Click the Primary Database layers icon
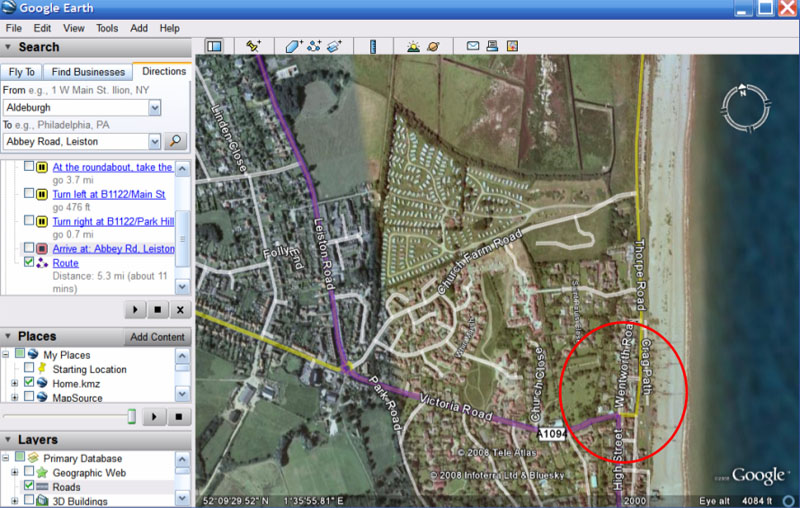This screenshot has width=800, height=508. 33,458
